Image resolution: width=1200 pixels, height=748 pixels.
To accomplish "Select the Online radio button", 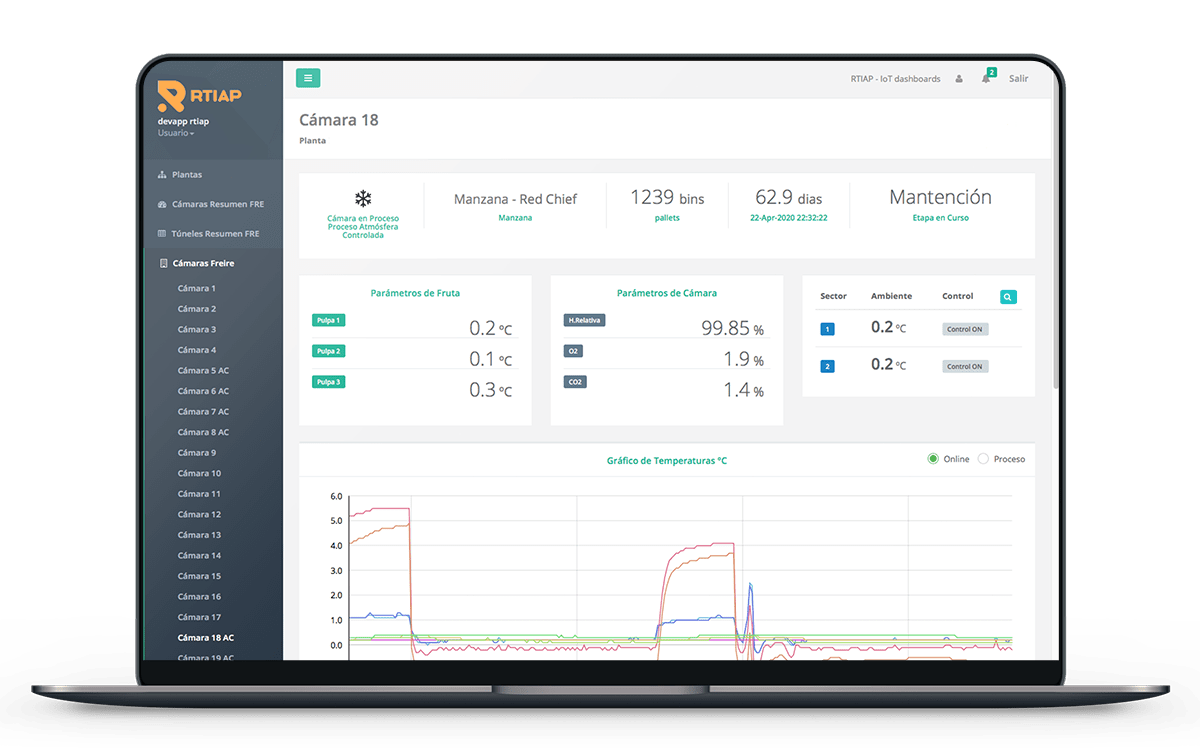I will pos(933,459).
